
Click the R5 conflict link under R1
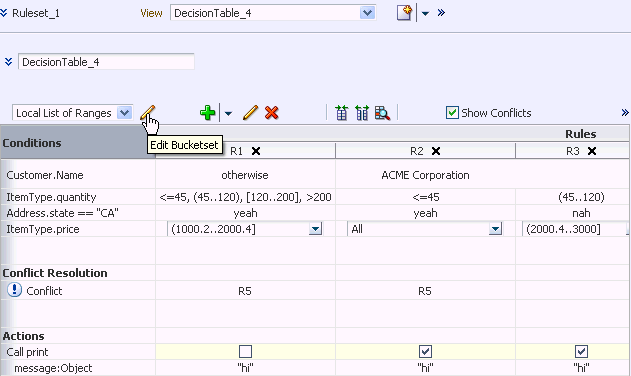245,291
